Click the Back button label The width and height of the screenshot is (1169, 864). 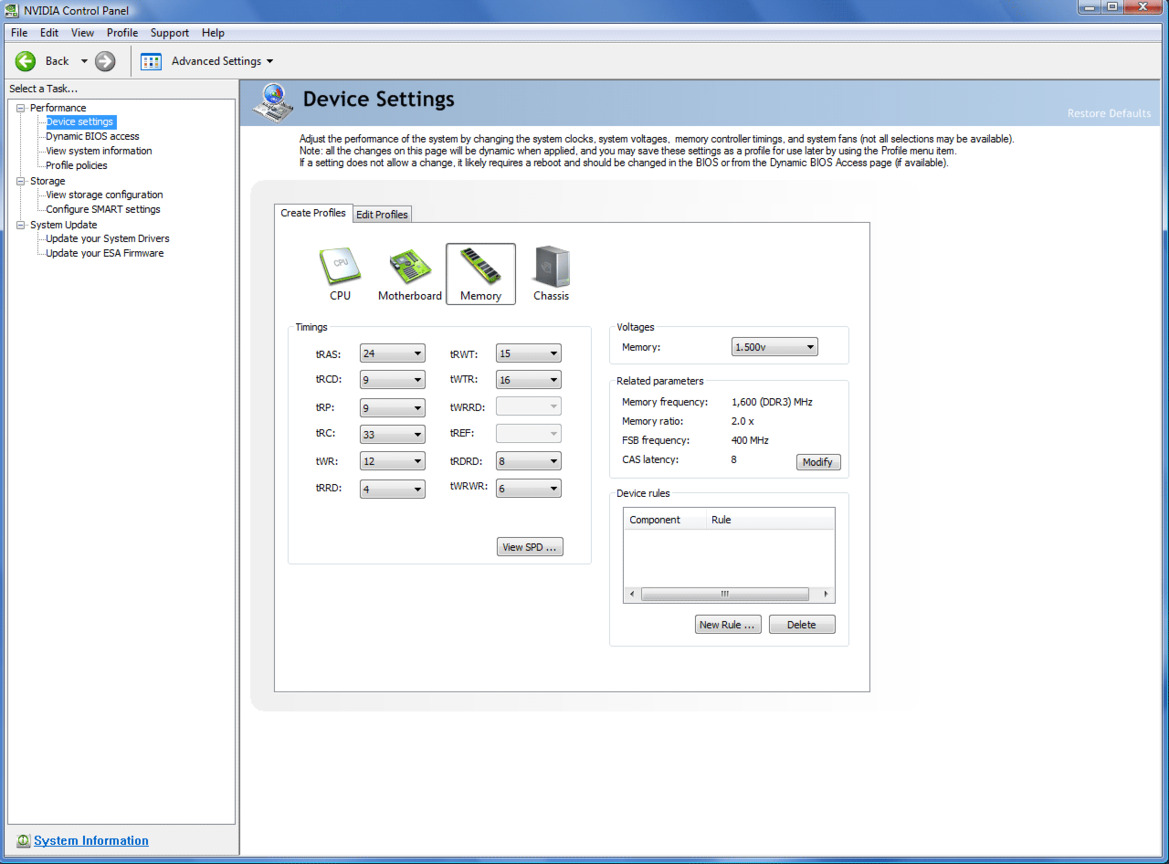click(57, 61)
